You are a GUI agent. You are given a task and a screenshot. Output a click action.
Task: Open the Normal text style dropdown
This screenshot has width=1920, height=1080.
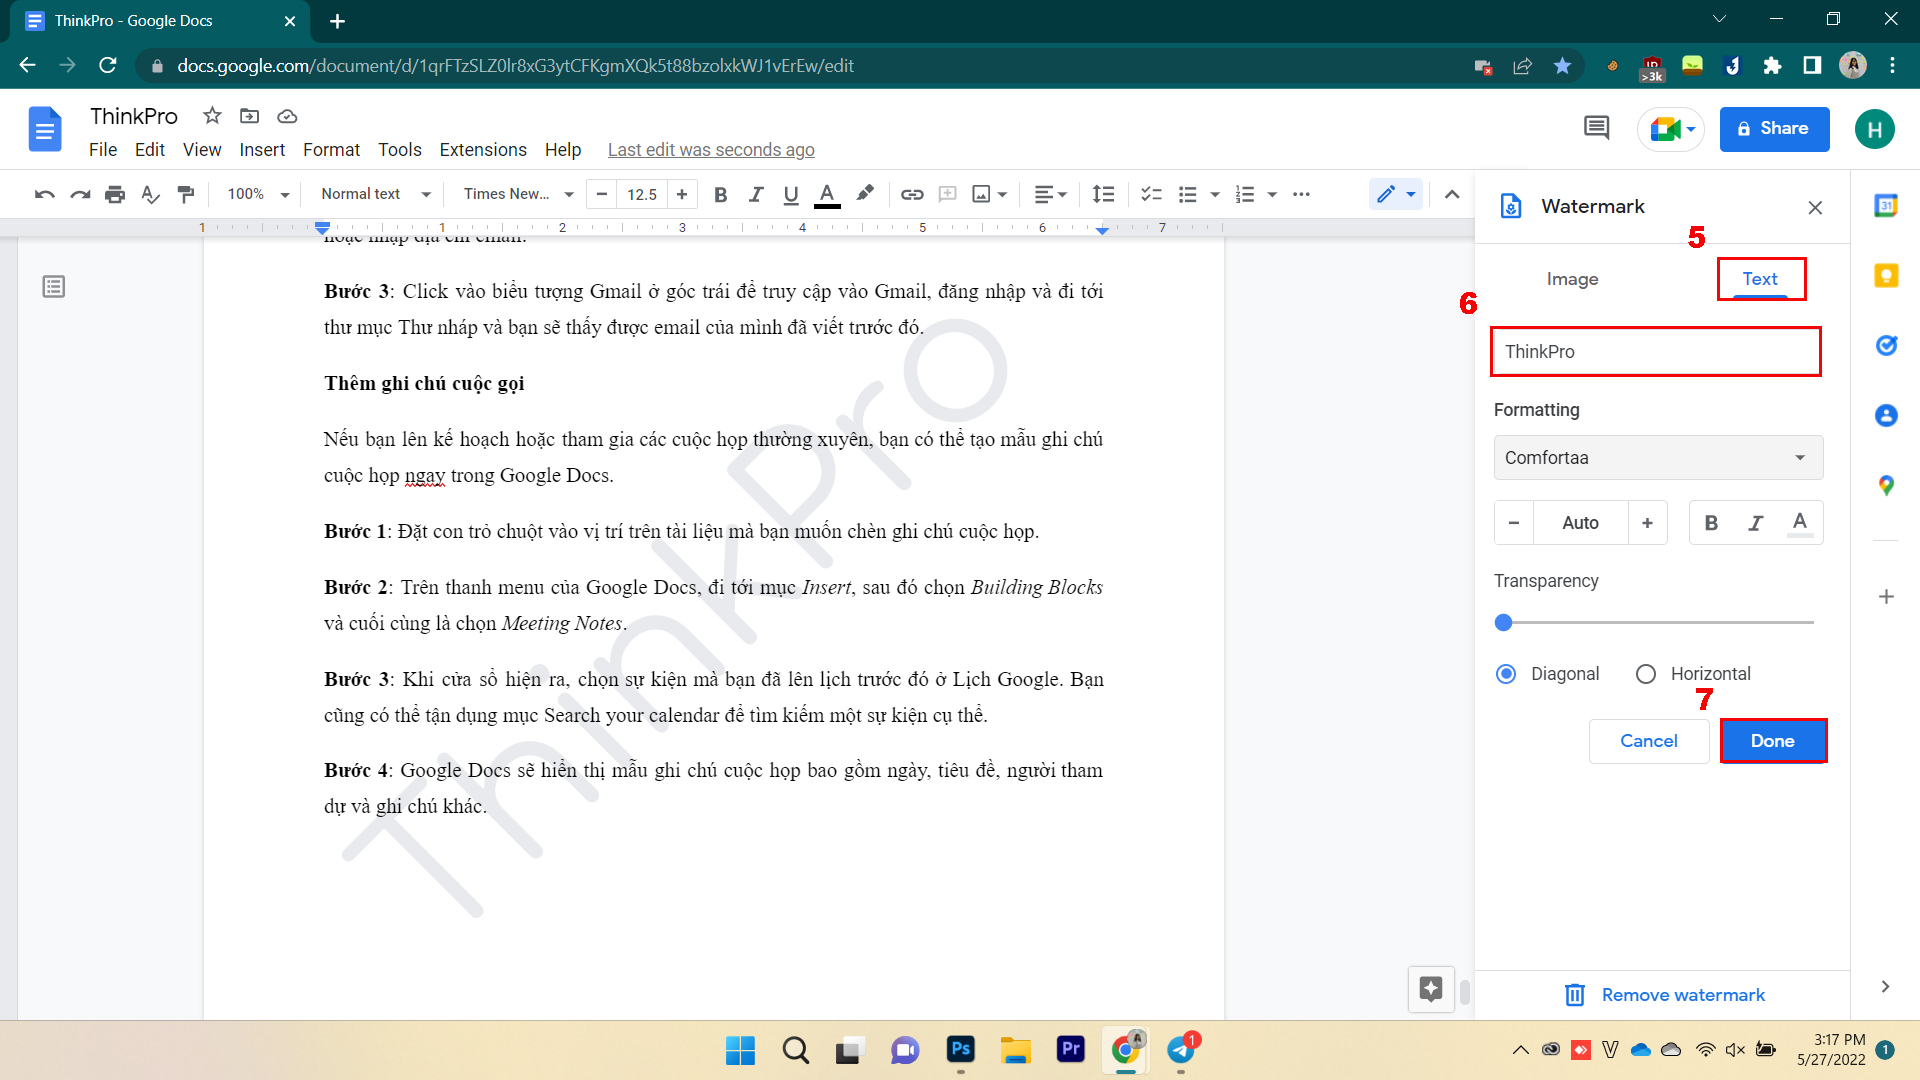(376, 194)
